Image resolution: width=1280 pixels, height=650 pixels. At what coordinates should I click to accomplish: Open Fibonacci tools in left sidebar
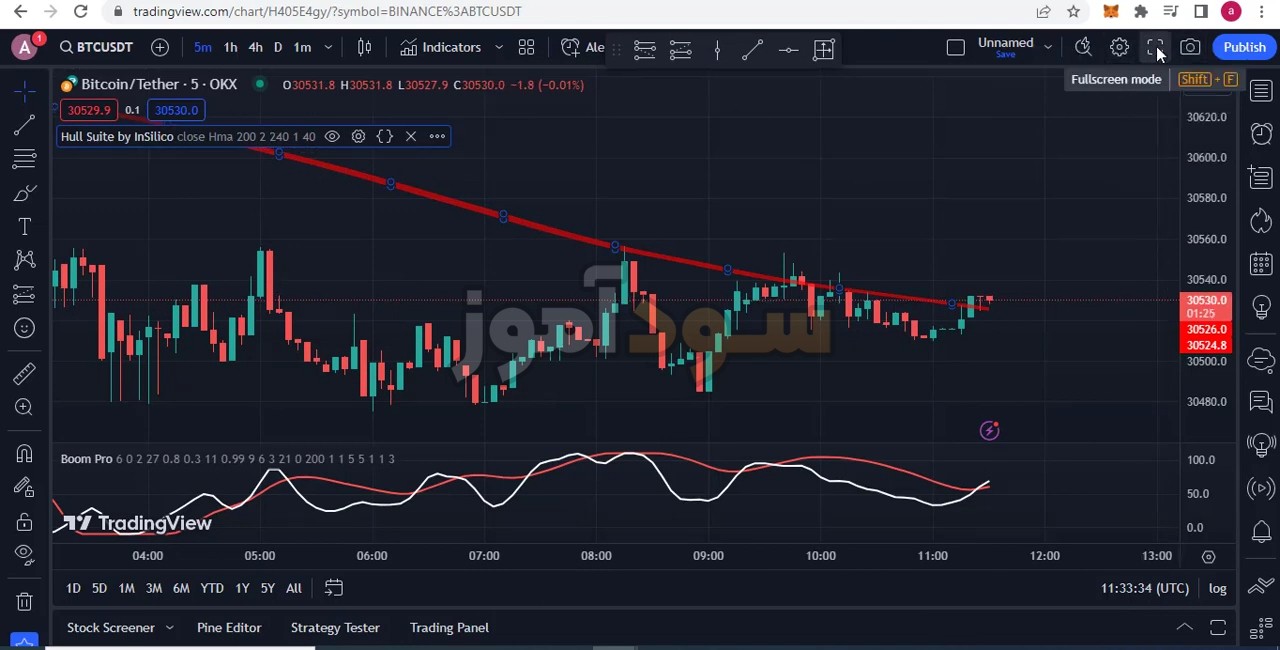point(25,159)
